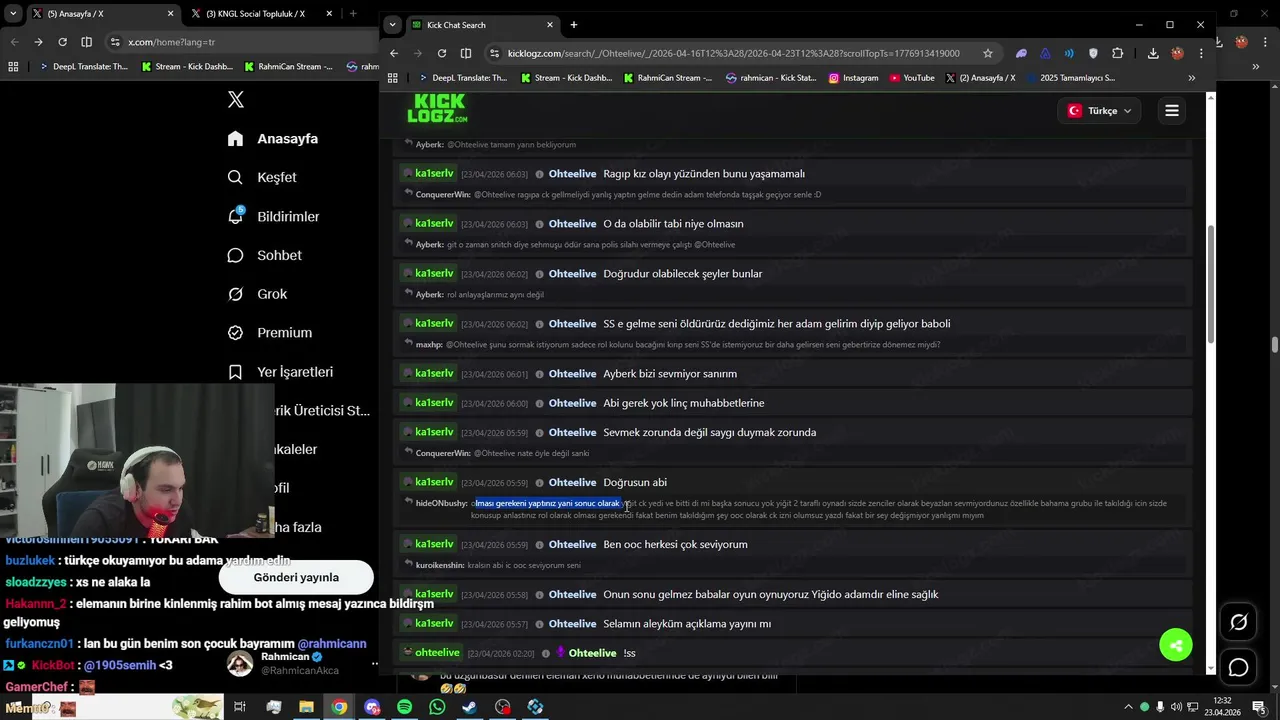Open a new tab next to Kick Chat Search
The image size is (1280, 720).
point(574,25)
